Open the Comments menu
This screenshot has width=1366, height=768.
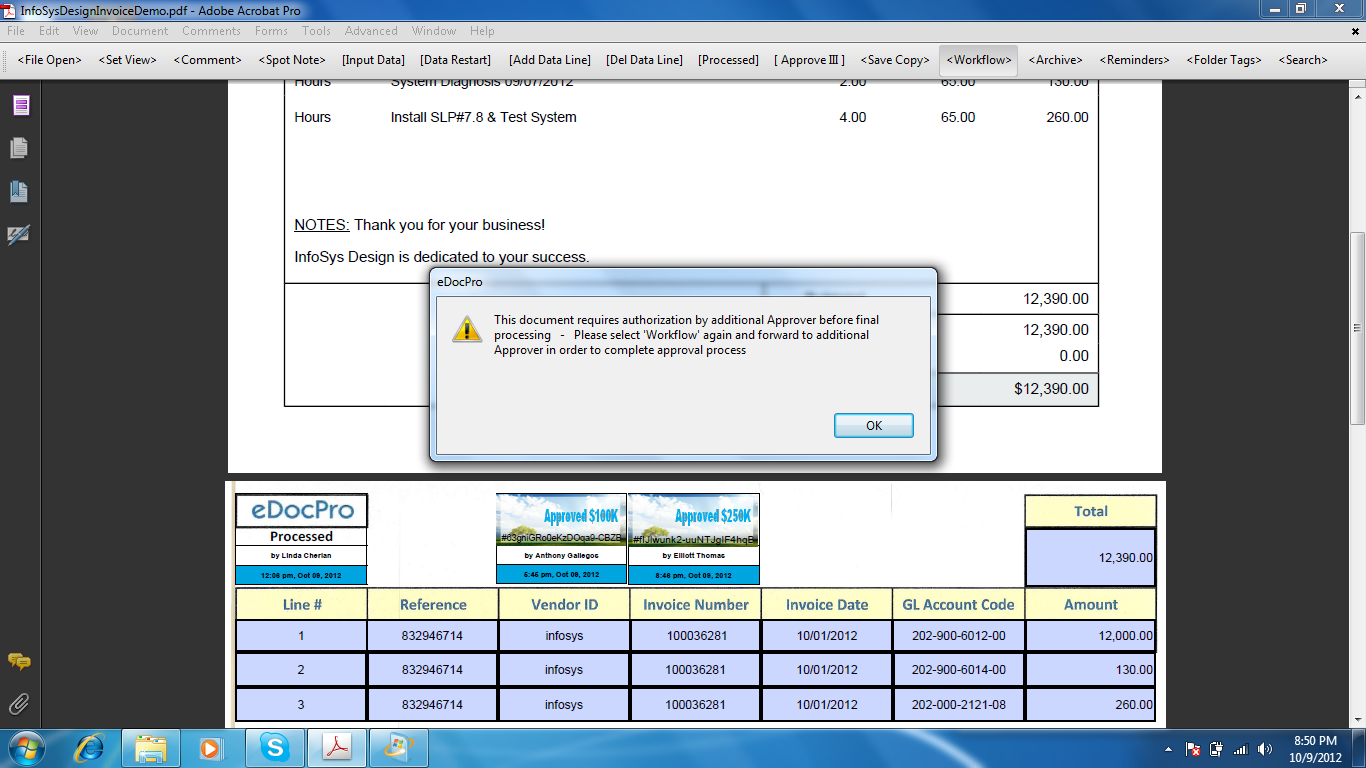[x=212, y=31]
